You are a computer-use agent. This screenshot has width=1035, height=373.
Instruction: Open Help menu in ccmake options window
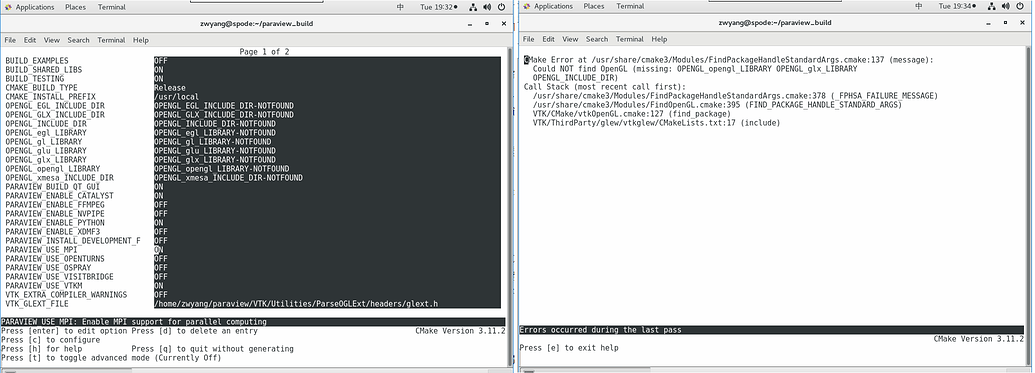pyautogui.click(x=141, y=40)
